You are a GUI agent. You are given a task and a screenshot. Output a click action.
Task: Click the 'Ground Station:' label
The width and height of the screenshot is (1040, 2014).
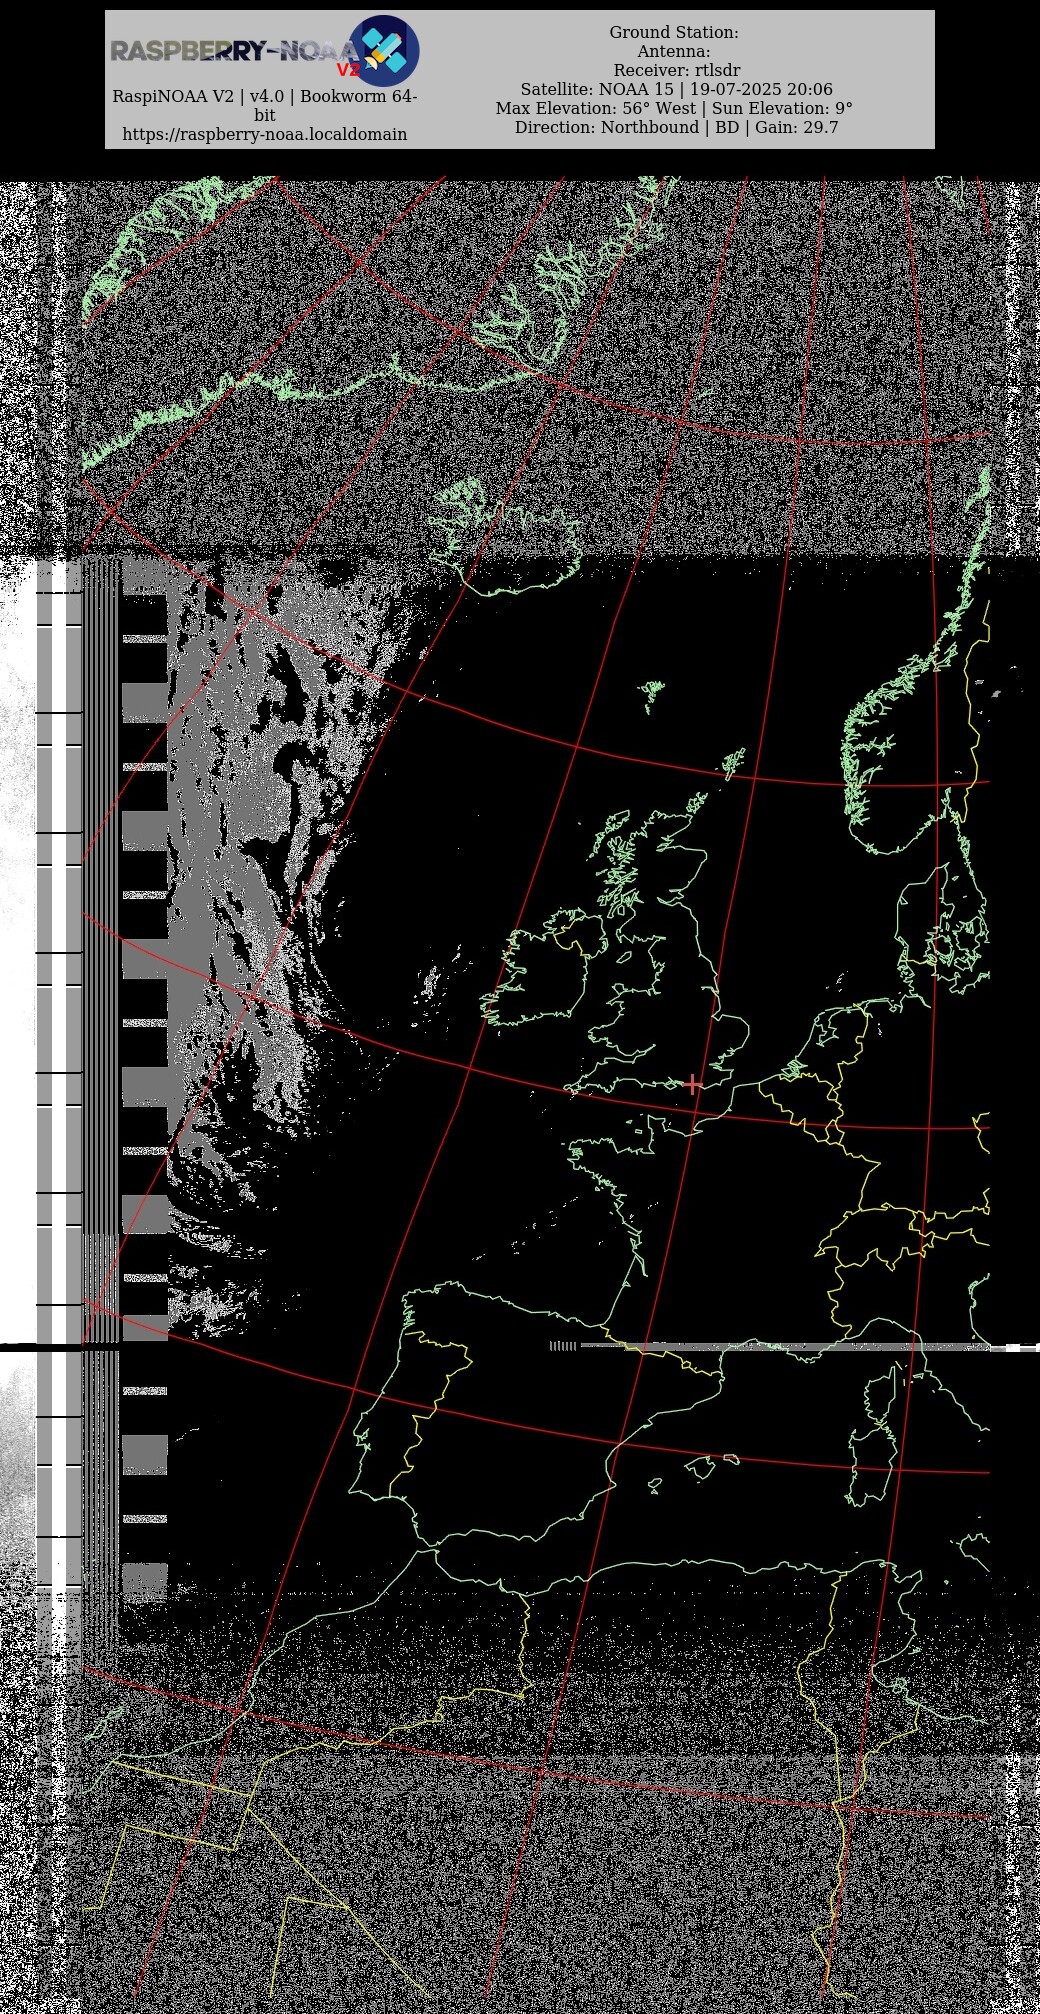pos(674,32)
